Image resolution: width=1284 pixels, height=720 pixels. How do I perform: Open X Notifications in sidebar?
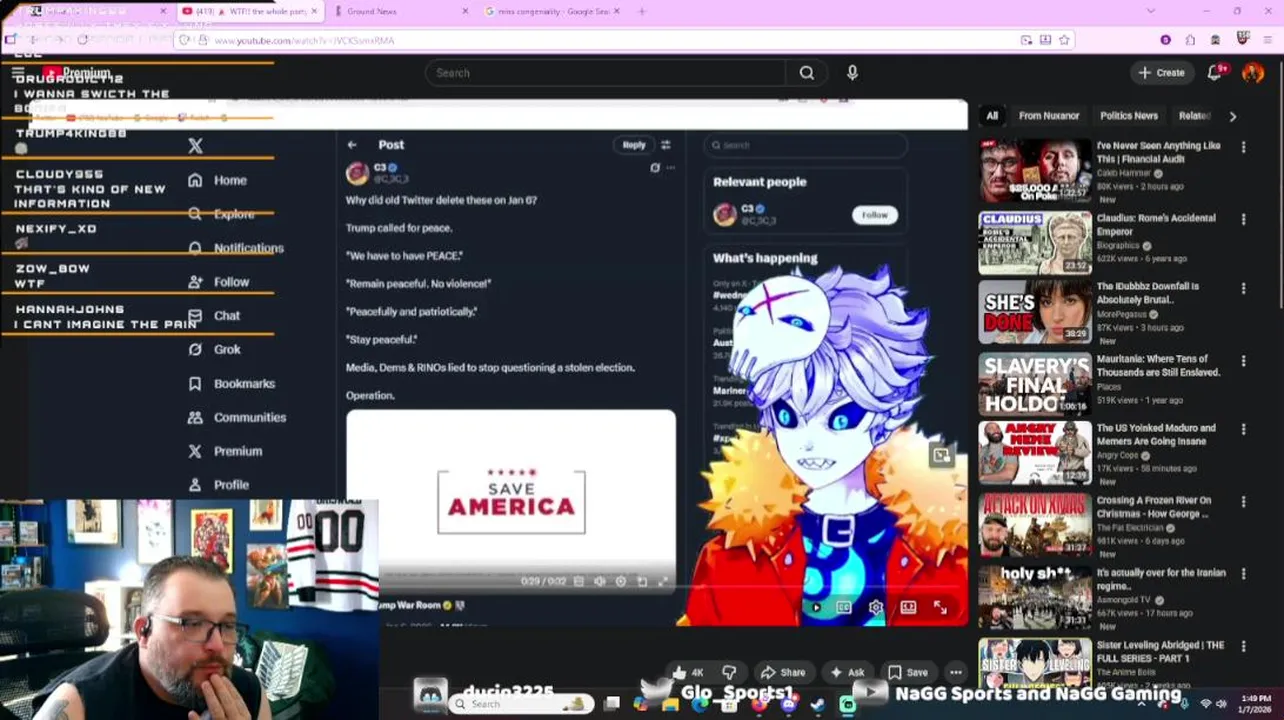236,248
